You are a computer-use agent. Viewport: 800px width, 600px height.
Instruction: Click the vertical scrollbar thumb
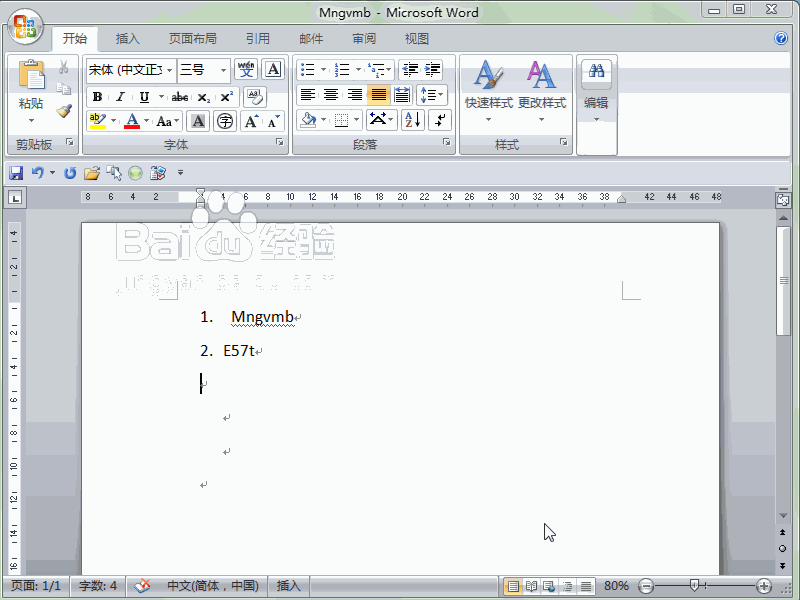click(x=783, y=281)
